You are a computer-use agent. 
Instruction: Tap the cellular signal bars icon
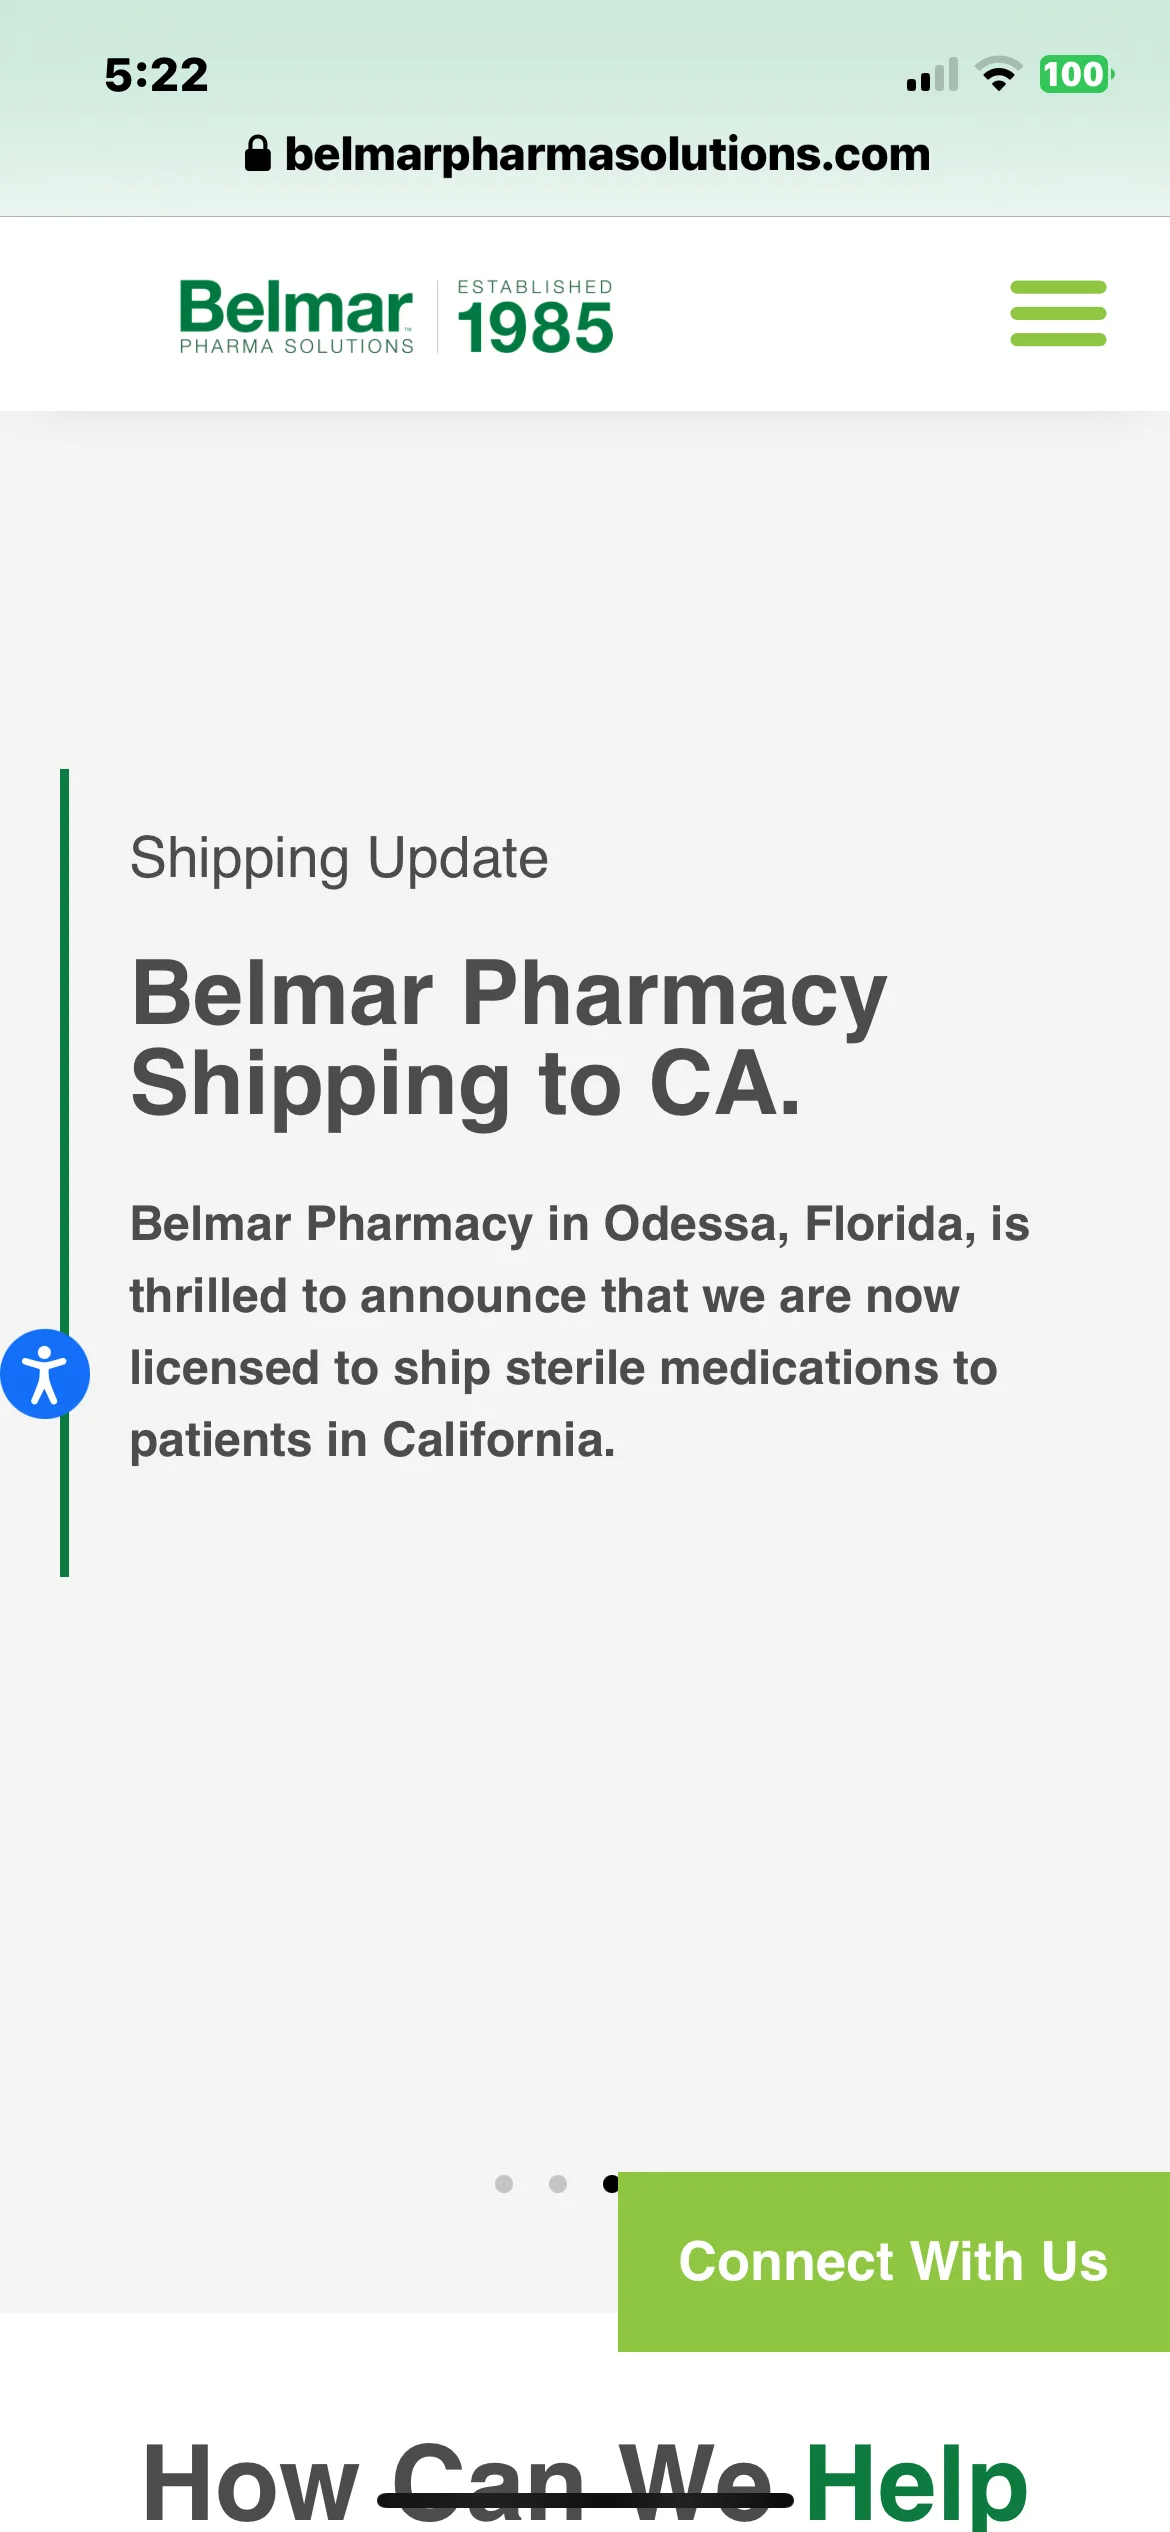click(932, 75)
